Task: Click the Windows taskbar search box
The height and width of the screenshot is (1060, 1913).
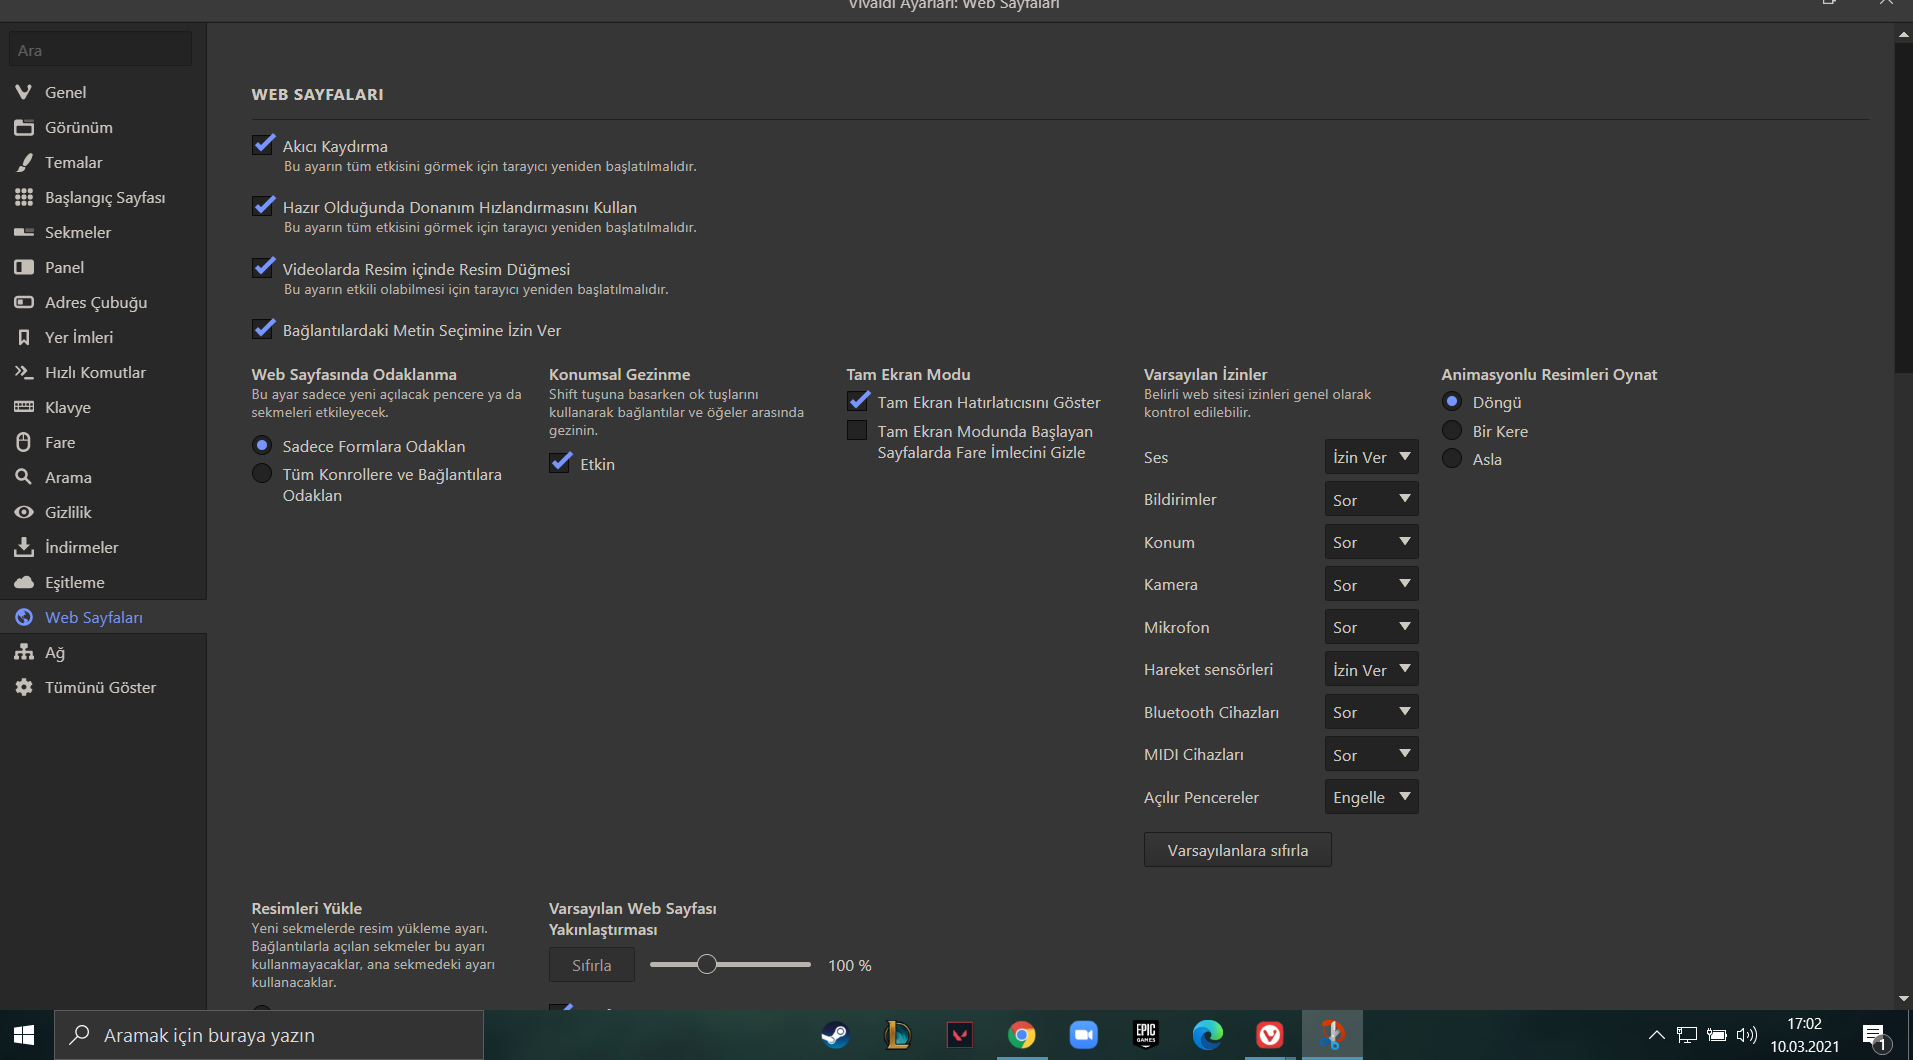Action: point(269,1035)
